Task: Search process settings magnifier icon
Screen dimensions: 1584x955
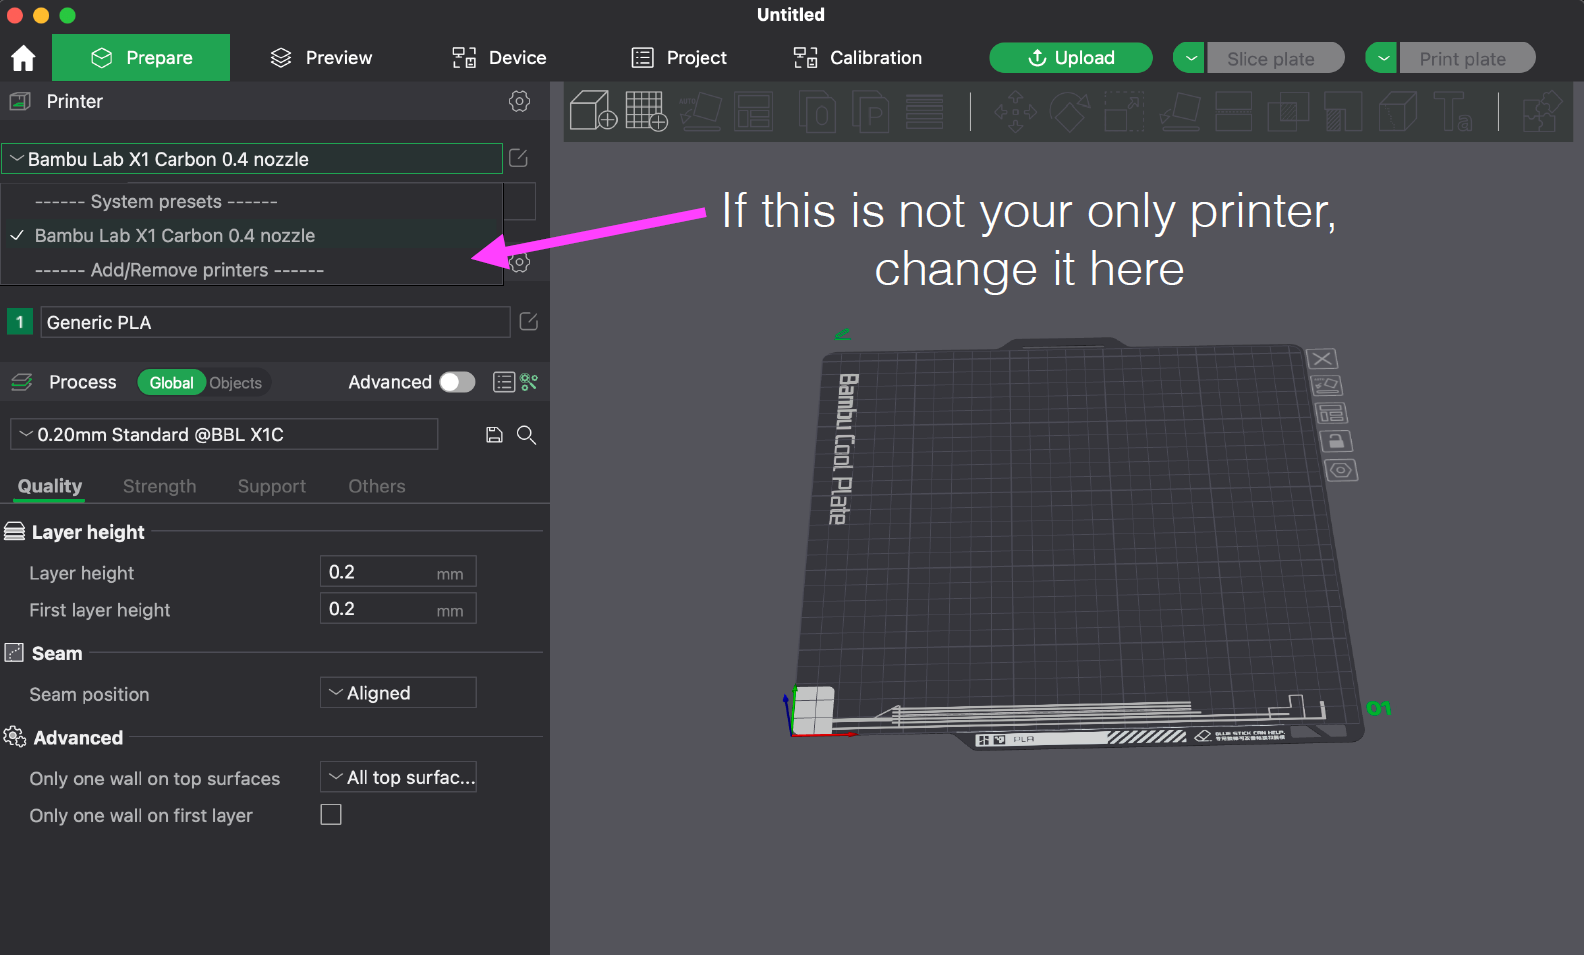Action: coord(526,435)
